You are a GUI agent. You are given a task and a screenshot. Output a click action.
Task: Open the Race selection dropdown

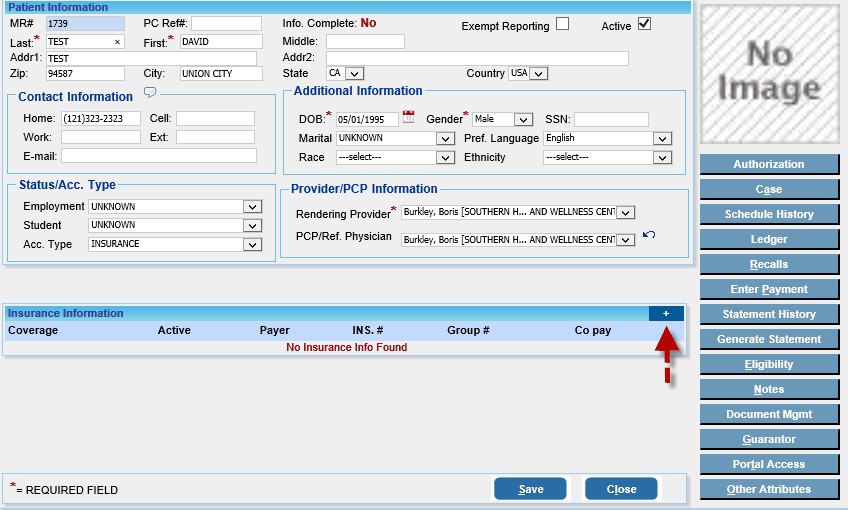point(446,157)
